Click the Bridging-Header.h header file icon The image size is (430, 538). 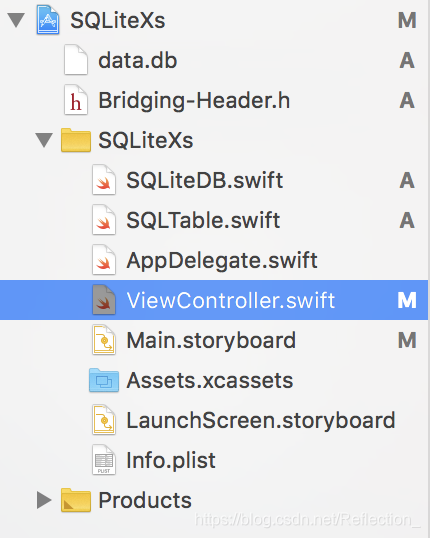pyautogui.click(x=75, y=100)
